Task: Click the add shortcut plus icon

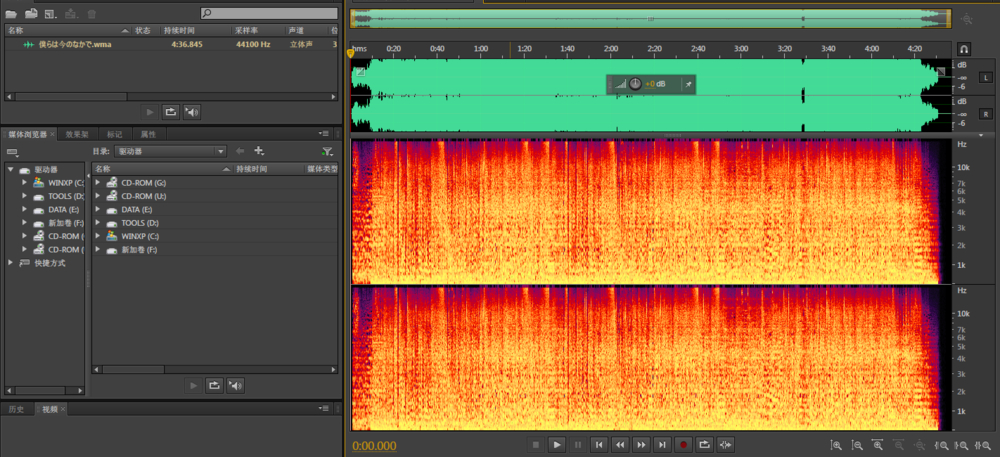Action: [259, 151]
